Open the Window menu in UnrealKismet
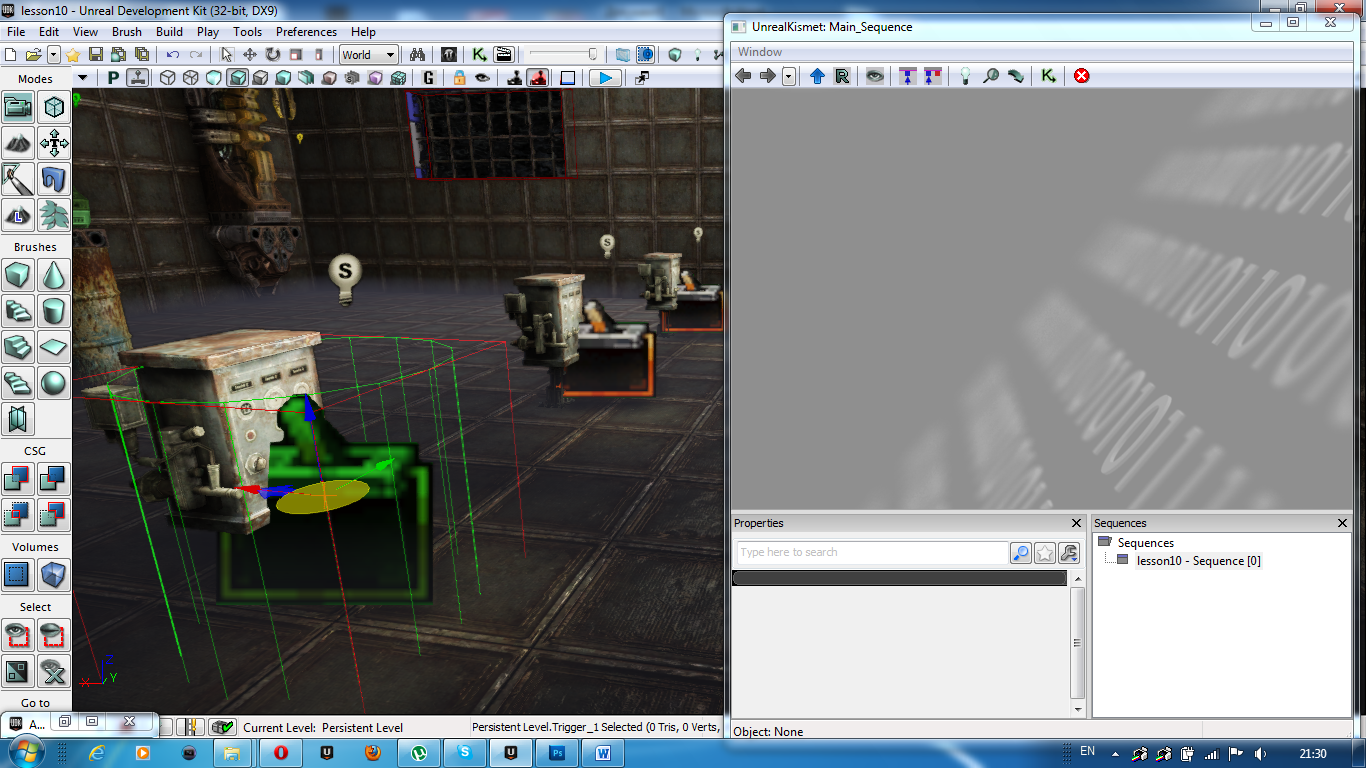 click(x=760, y=52)
